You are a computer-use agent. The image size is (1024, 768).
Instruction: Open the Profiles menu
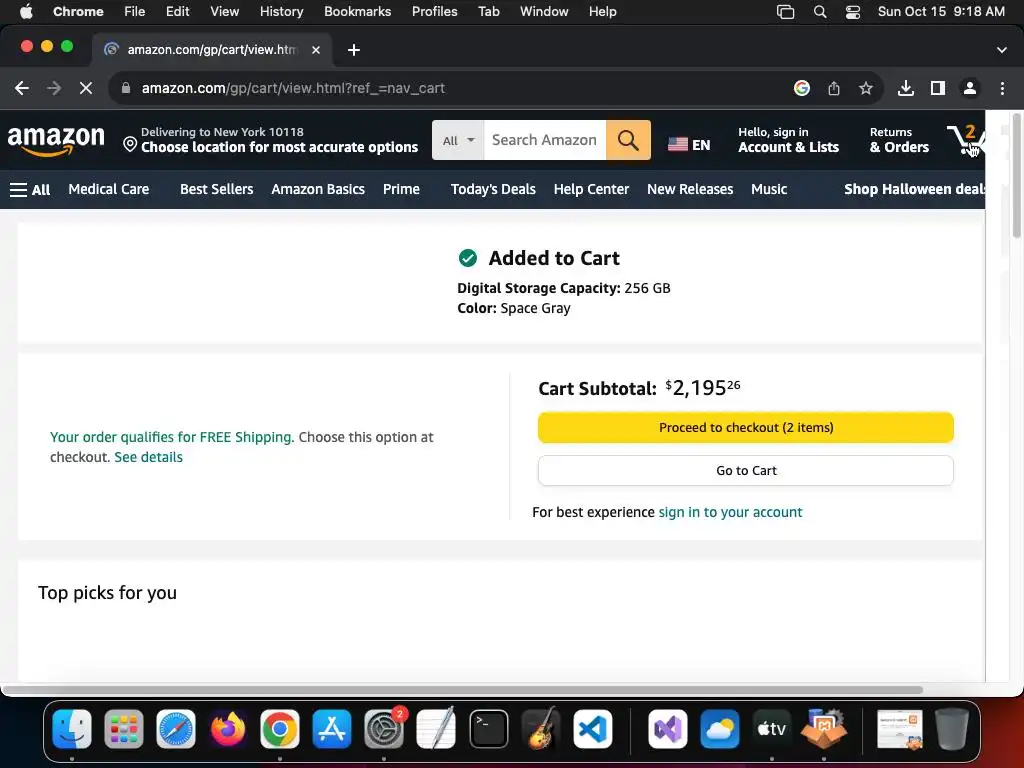tap(434, 12)
